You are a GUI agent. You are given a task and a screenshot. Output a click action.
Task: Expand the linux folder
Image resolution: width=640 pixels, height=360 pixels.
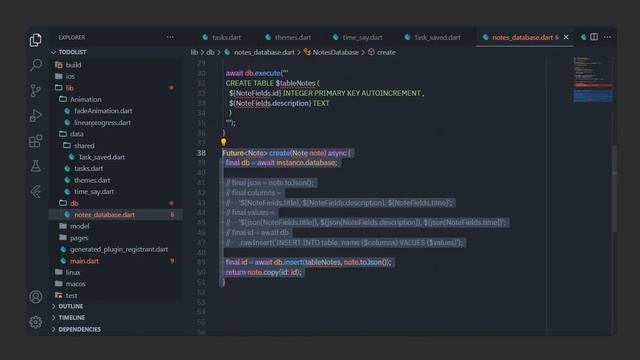(73, 272)
